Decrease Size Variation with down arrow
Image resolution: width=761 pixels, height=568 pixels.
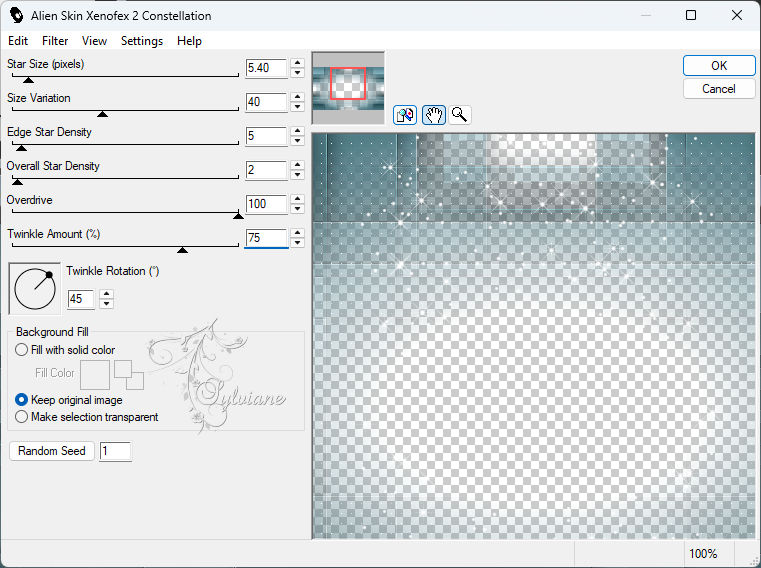[x=298, y=107]
